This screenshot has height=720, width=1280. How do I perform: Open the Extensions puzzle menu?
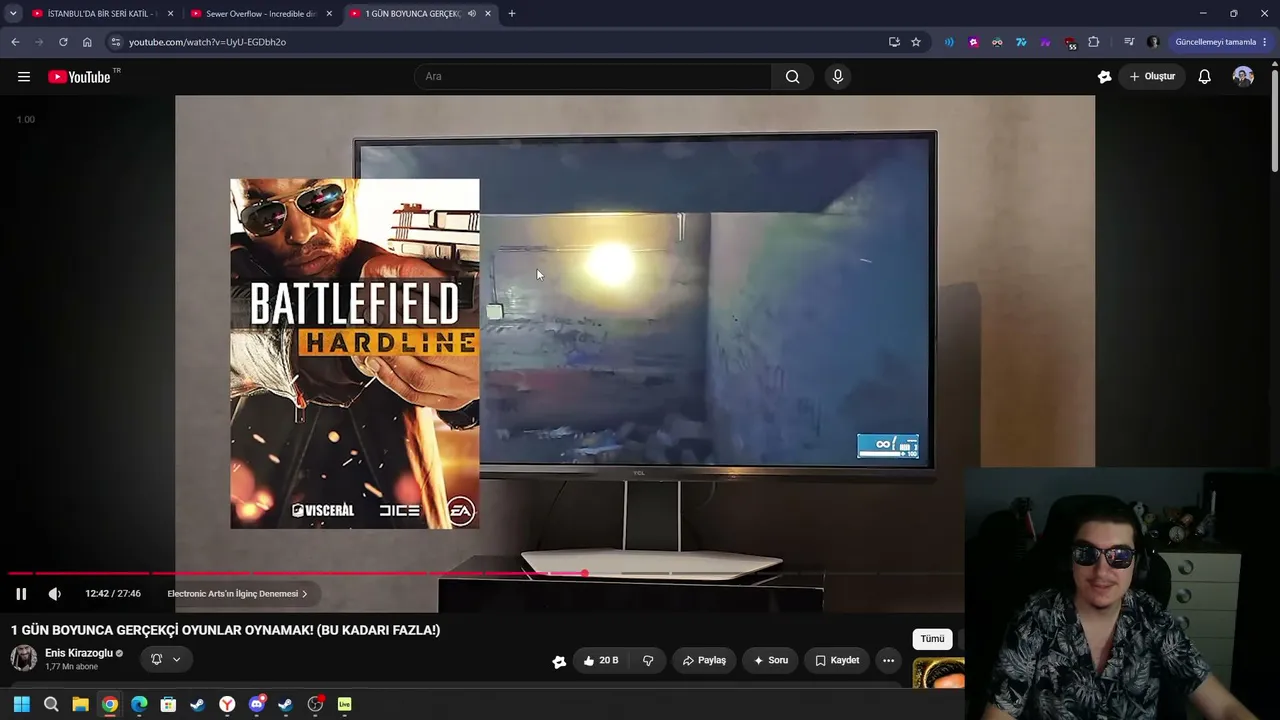pyautogui.click(x=1094, y=42)
